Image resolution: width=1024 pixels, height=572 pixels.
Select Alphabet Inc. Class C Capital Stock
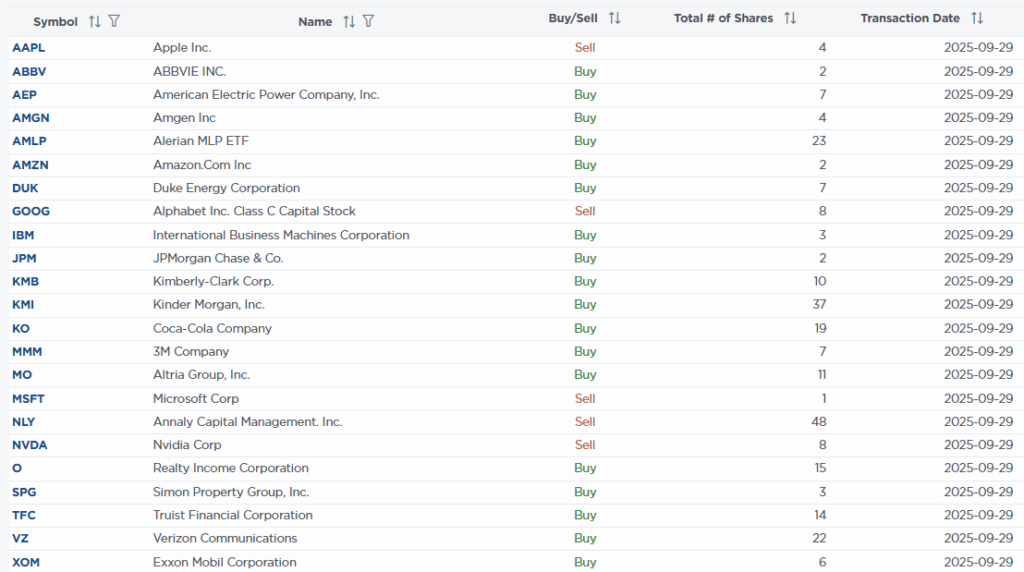[x=255, y=212]
